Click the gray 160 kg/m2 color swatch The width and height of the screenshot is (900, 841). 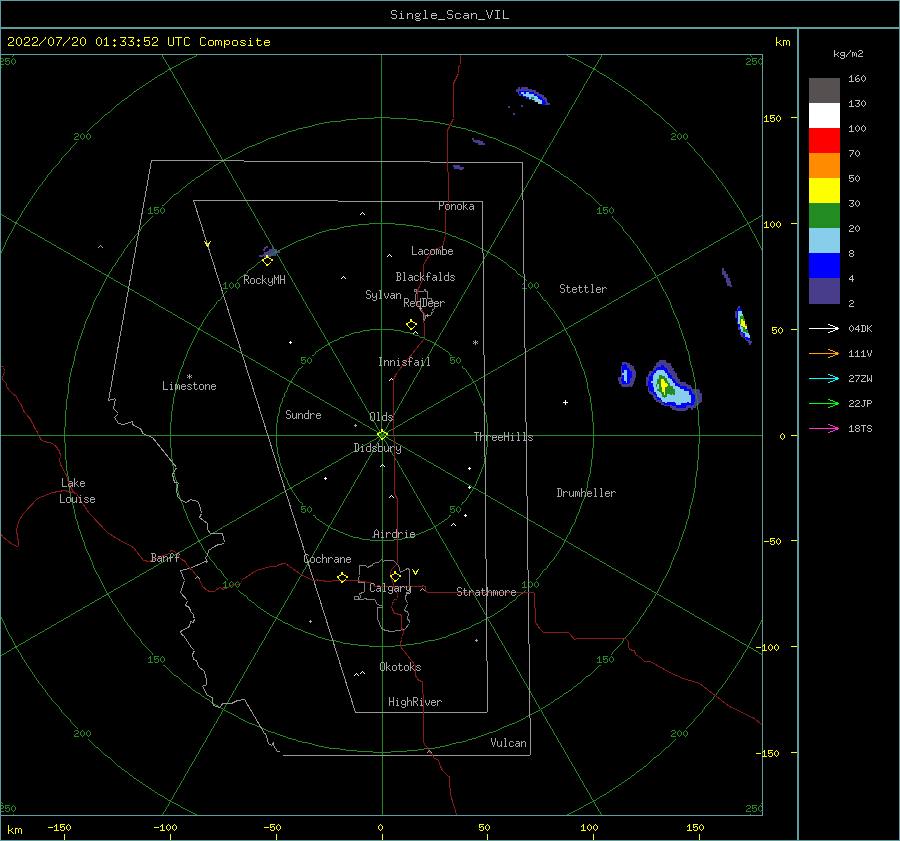[x=824, y=91]
